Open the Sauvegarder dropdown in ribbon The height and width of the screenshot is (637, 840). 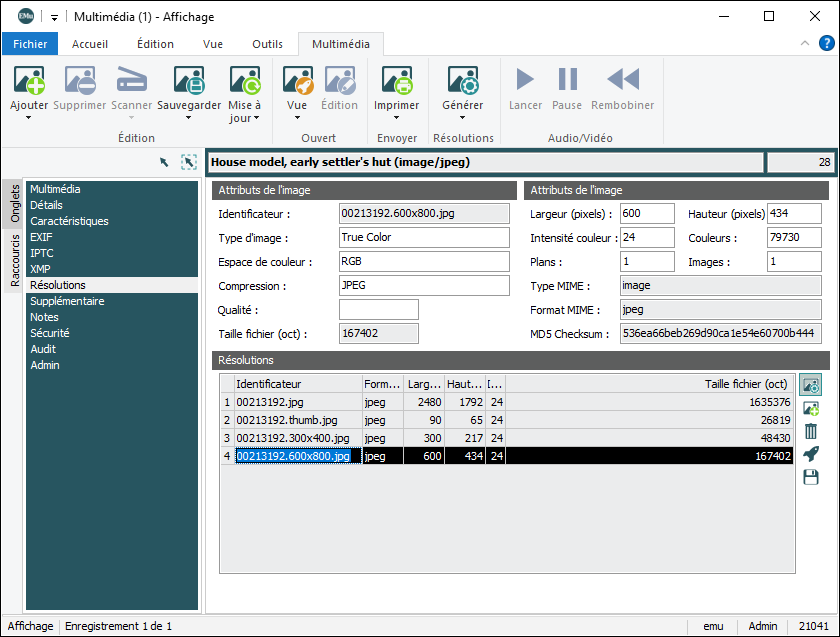189,118
